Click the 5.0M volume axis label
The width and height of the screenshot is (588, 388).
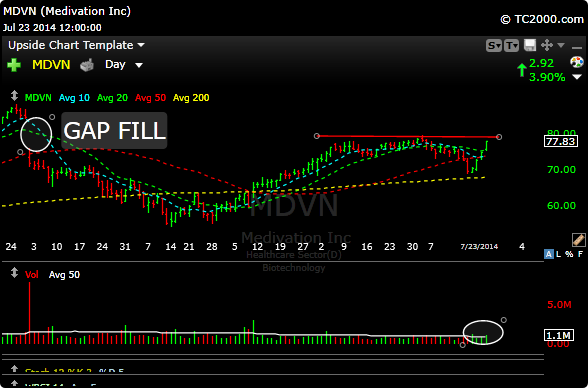pos(559,304)
